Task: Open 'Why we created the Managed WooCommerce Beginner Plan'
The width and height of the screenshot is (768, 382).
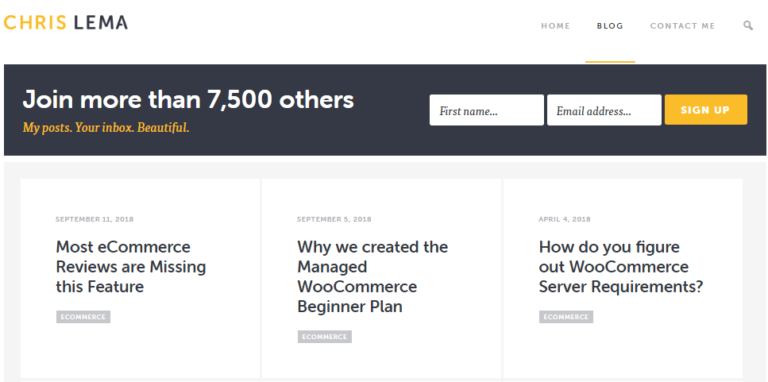Action: click(x=372, y=277)
